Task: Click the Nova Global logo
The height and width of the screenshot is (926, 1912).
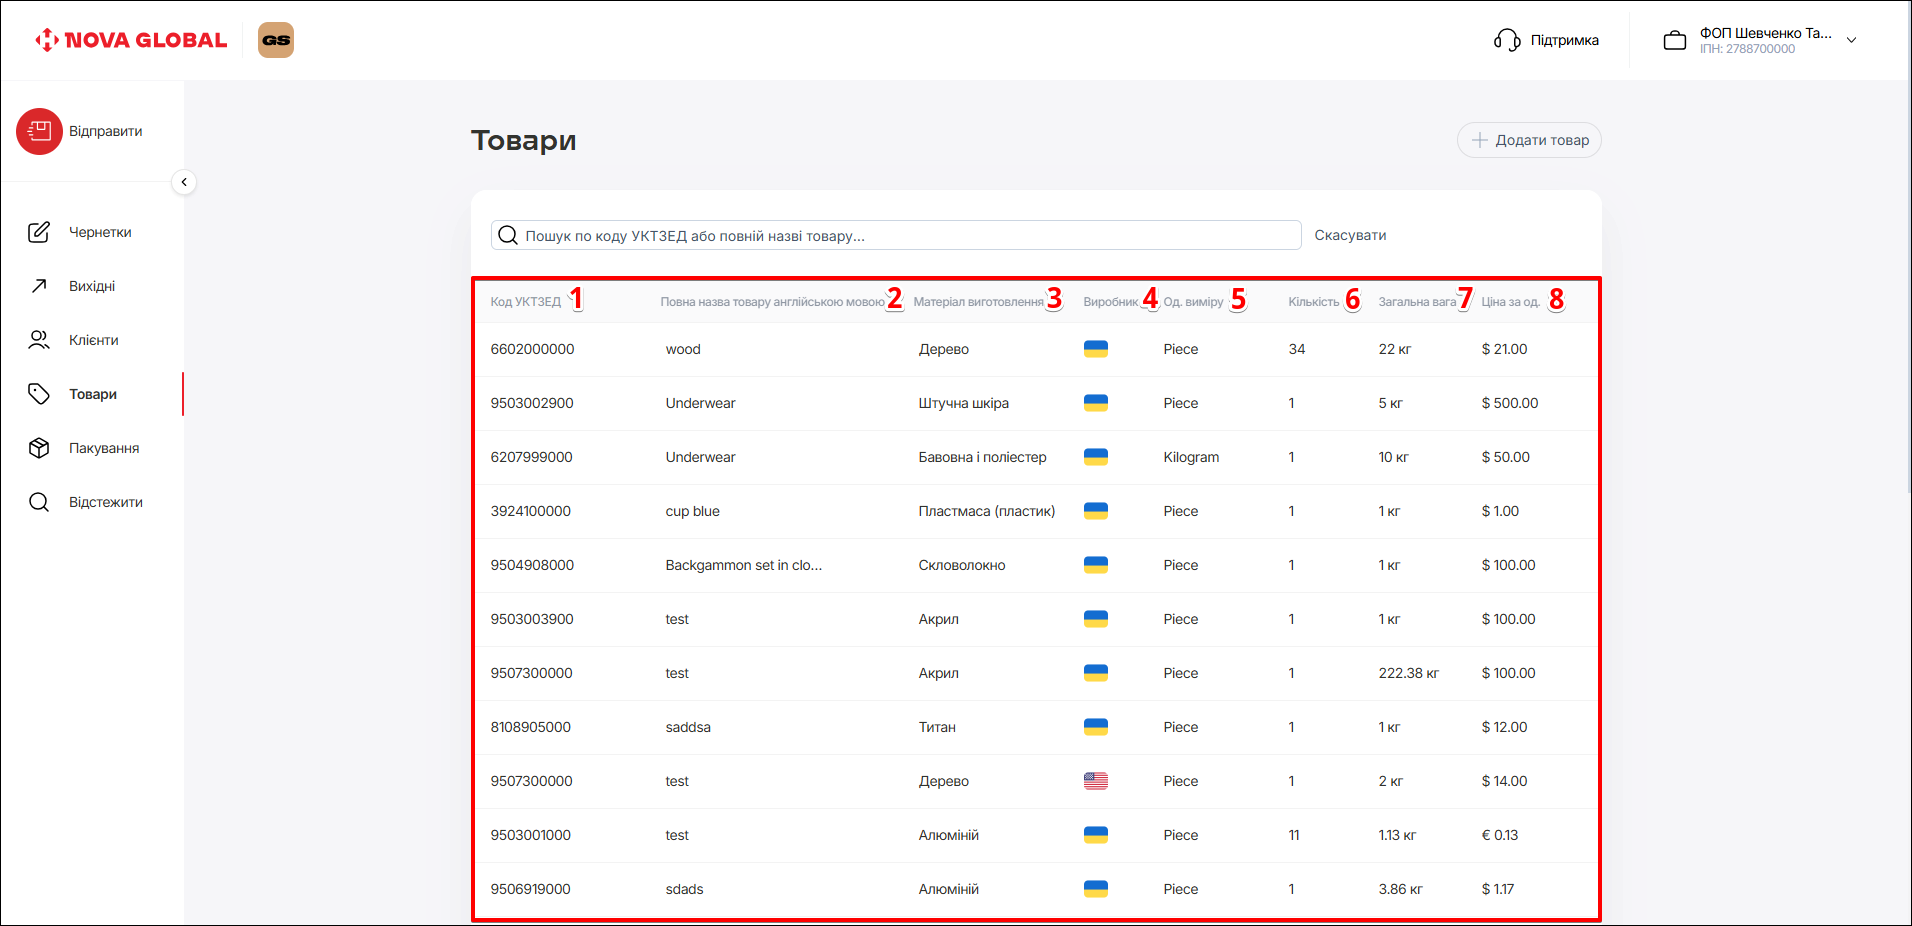Action: [x=131, y=40]
